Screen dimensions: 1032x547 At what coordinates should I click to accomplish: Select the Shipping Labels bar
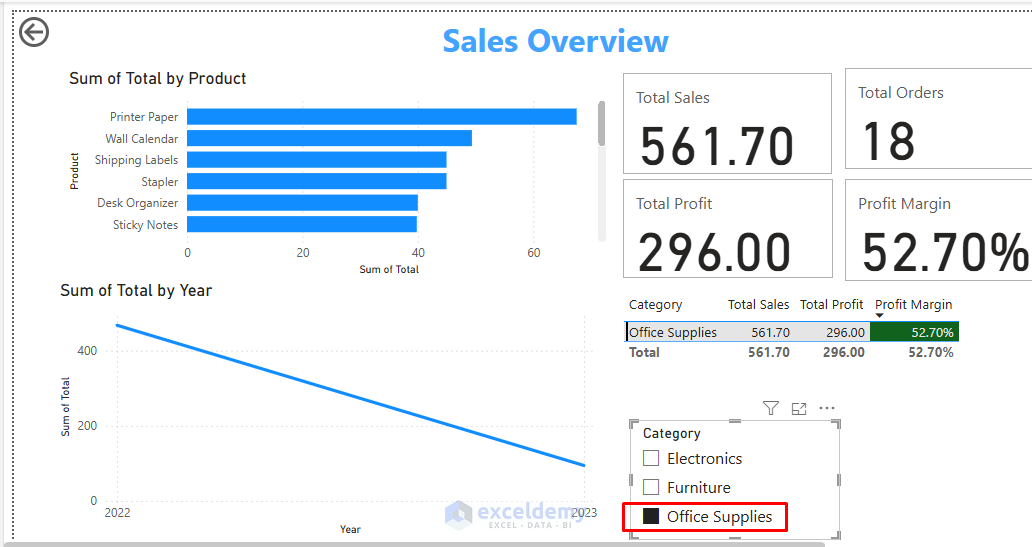click(x=316, y=160)
